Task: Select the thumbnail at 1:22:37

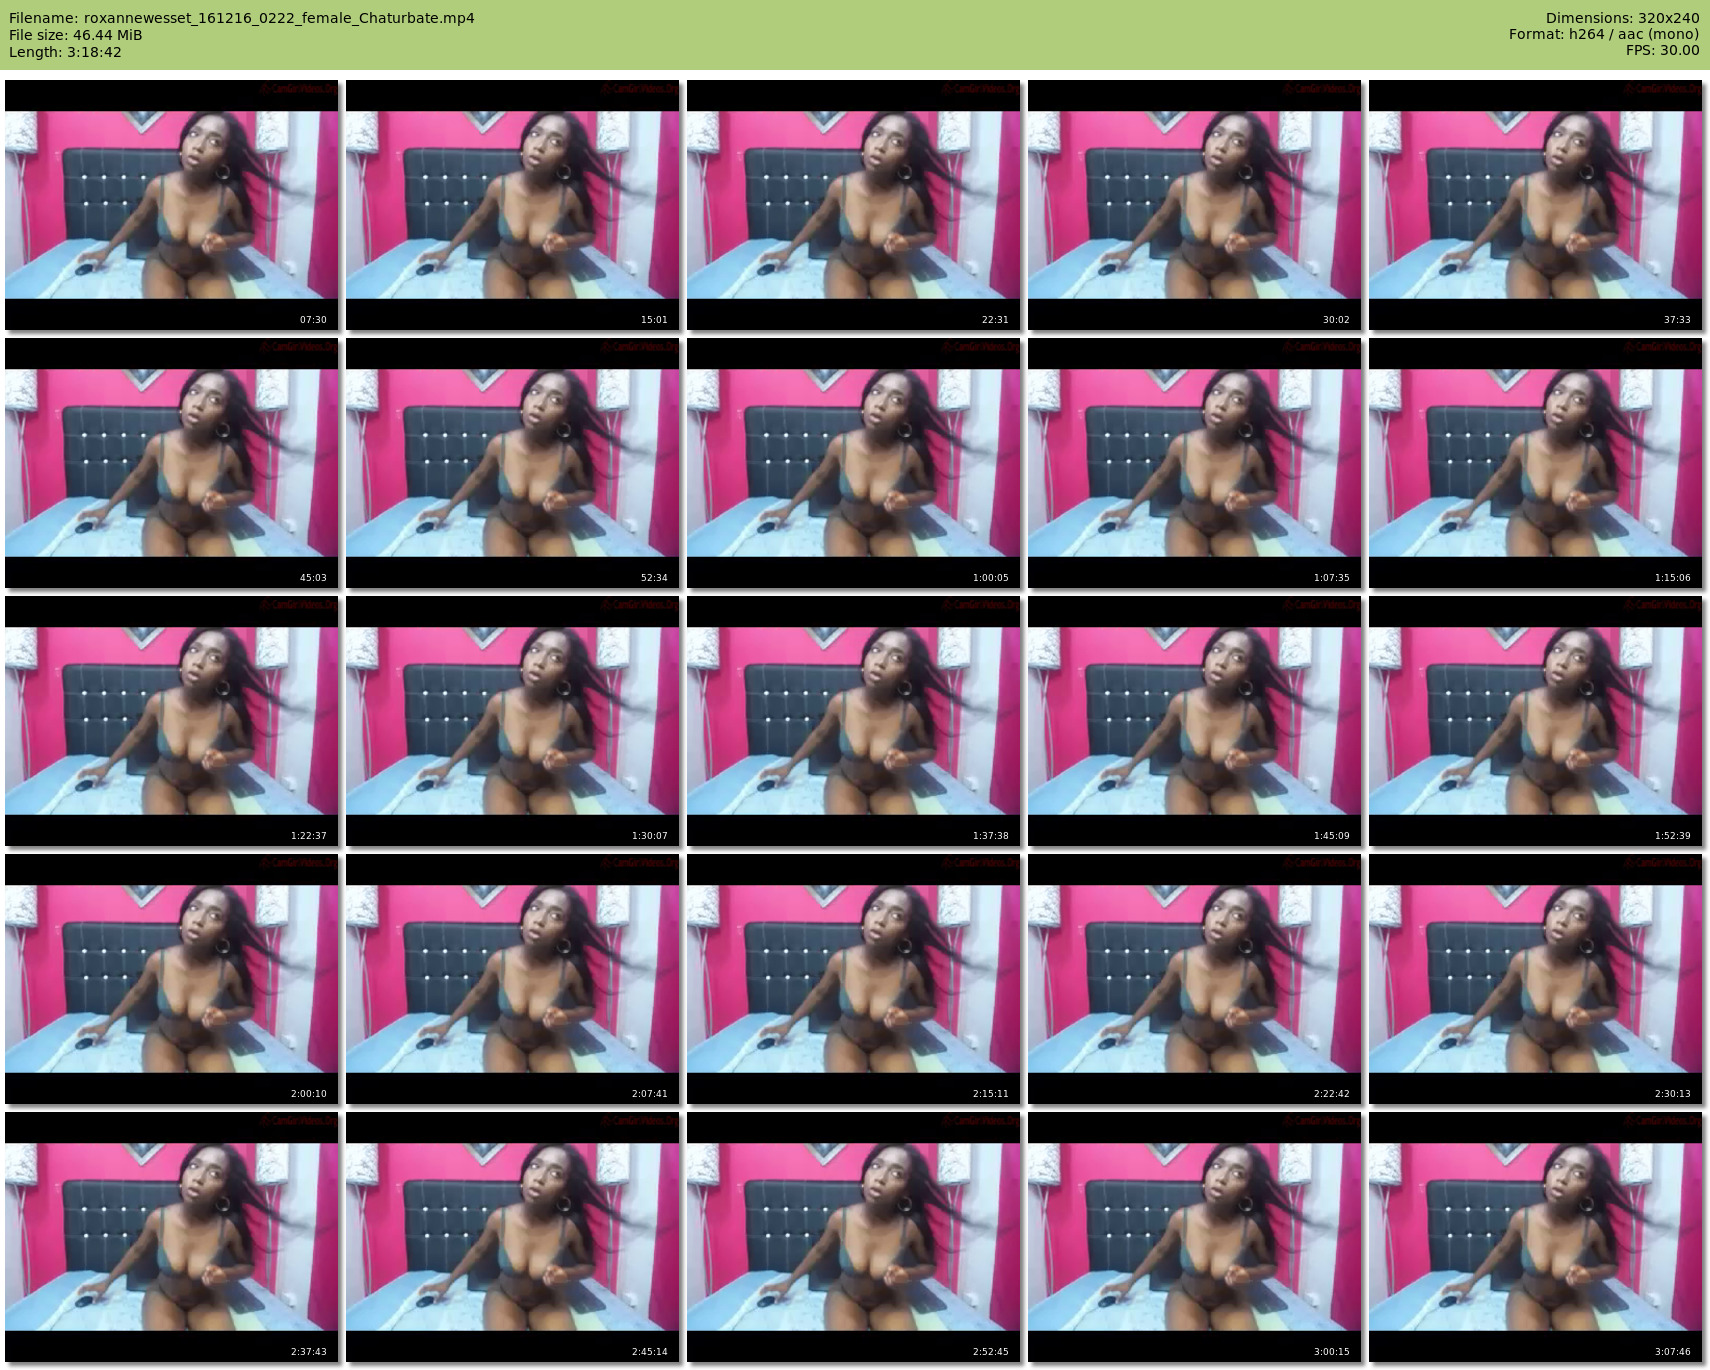Action: 172,721
